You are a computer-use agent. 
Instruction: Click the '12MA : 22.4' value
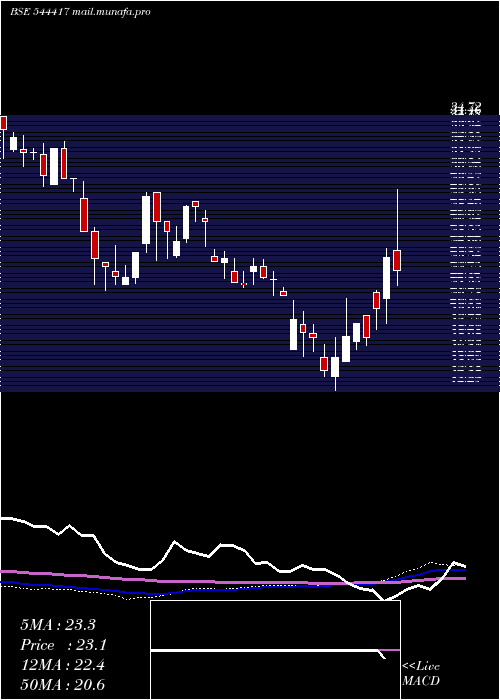(63, 665)
